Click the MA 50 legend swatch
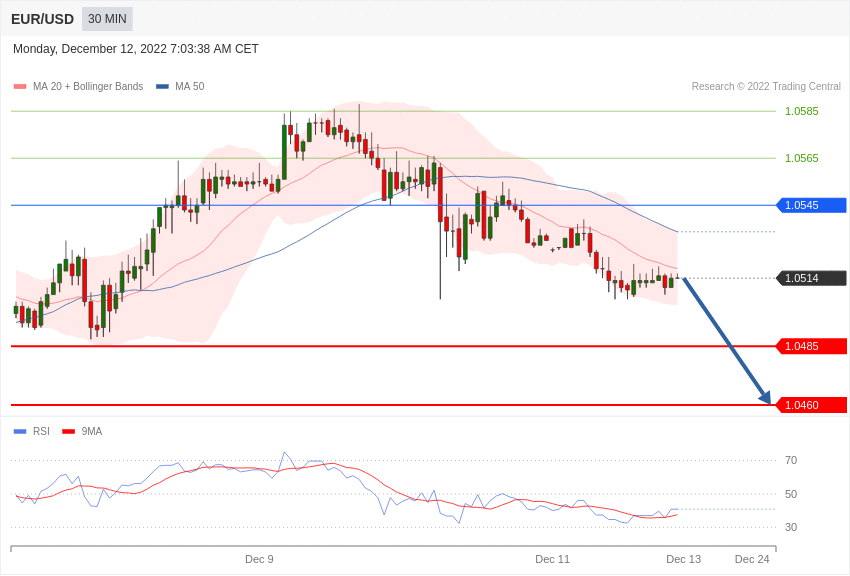850x576 pixels. (x=162, y=87)
